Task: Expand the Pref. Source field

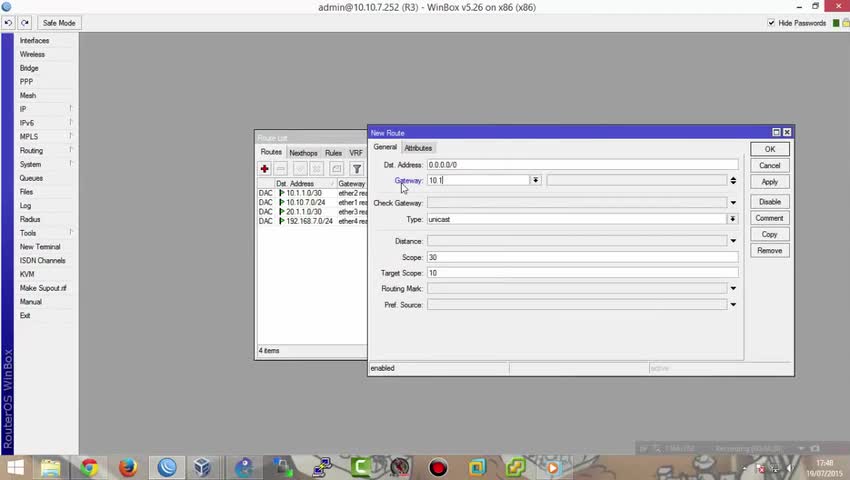Action: coord(733,305)
